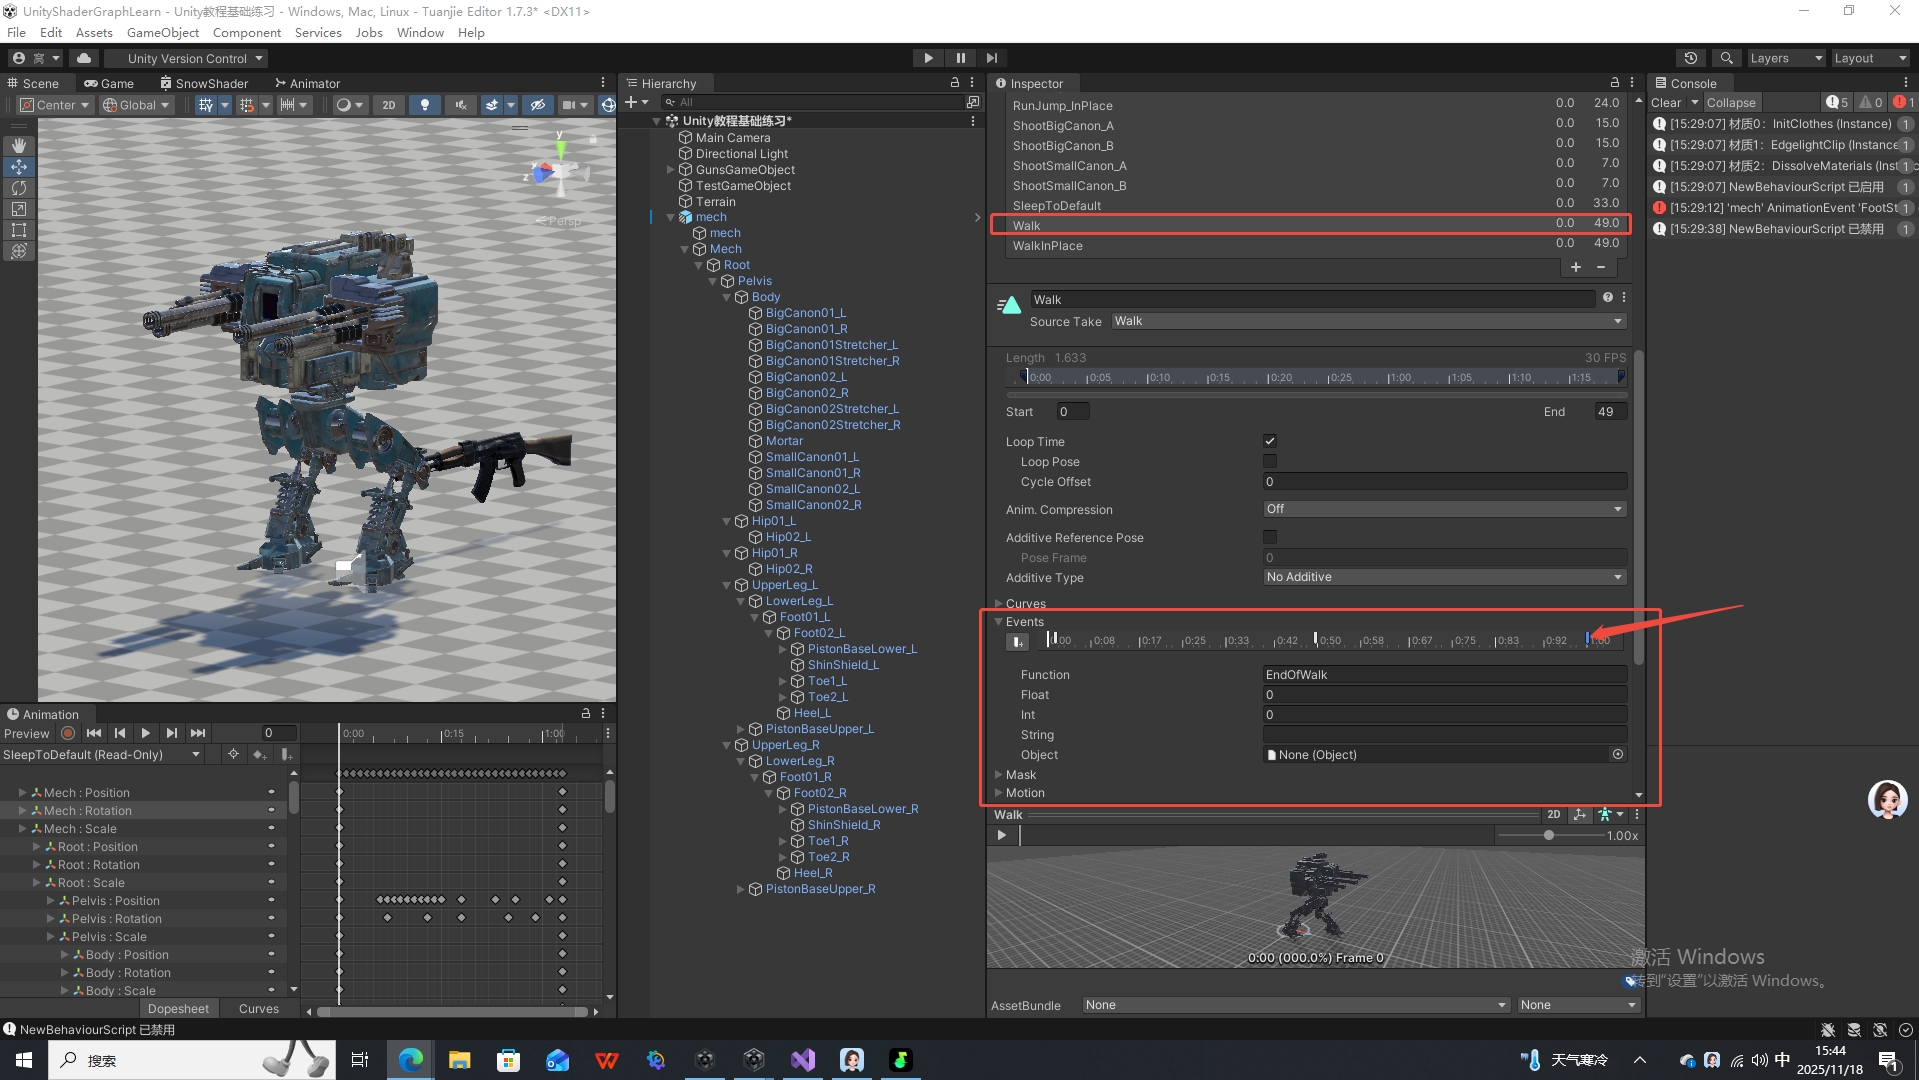Switch to the SnowShader tab
The image size is (1919, 1080).
[204, 83]
